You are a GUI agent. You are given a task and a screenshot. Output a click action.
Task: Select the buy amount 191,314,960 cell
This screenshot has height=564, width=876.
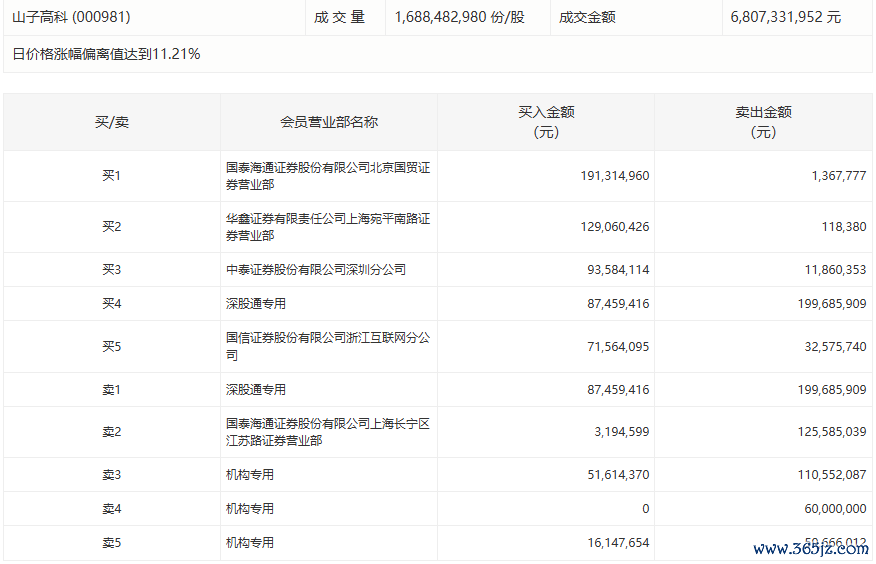tap(614, 176)
